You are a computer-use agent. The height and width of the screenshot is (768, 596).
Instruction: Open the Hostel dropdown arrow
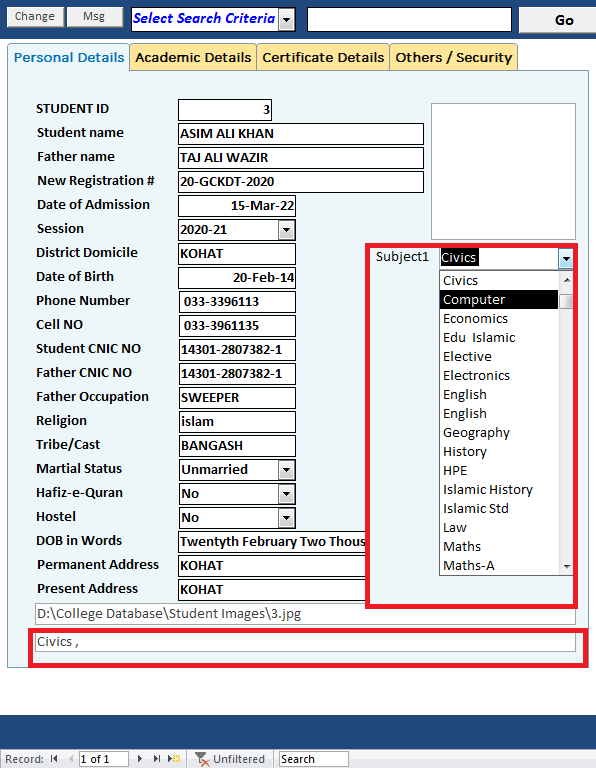tap(286, 518)
